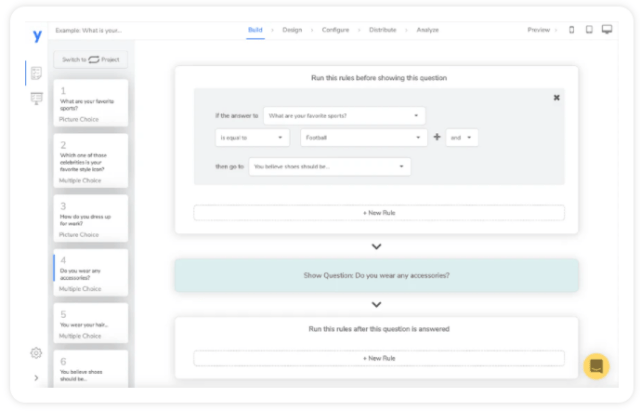This screenshot has width=640, height=411.
Task: Switch to the Design tab
Action: [292, 30]
